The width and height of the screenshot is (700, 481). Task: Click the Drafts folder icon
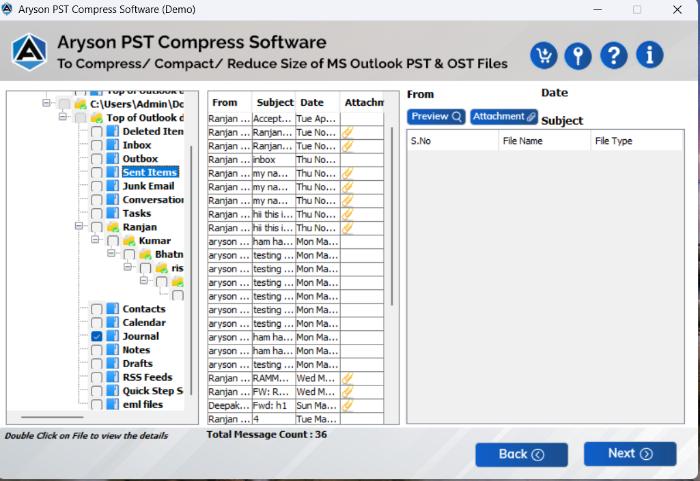(x=113, y=363)
